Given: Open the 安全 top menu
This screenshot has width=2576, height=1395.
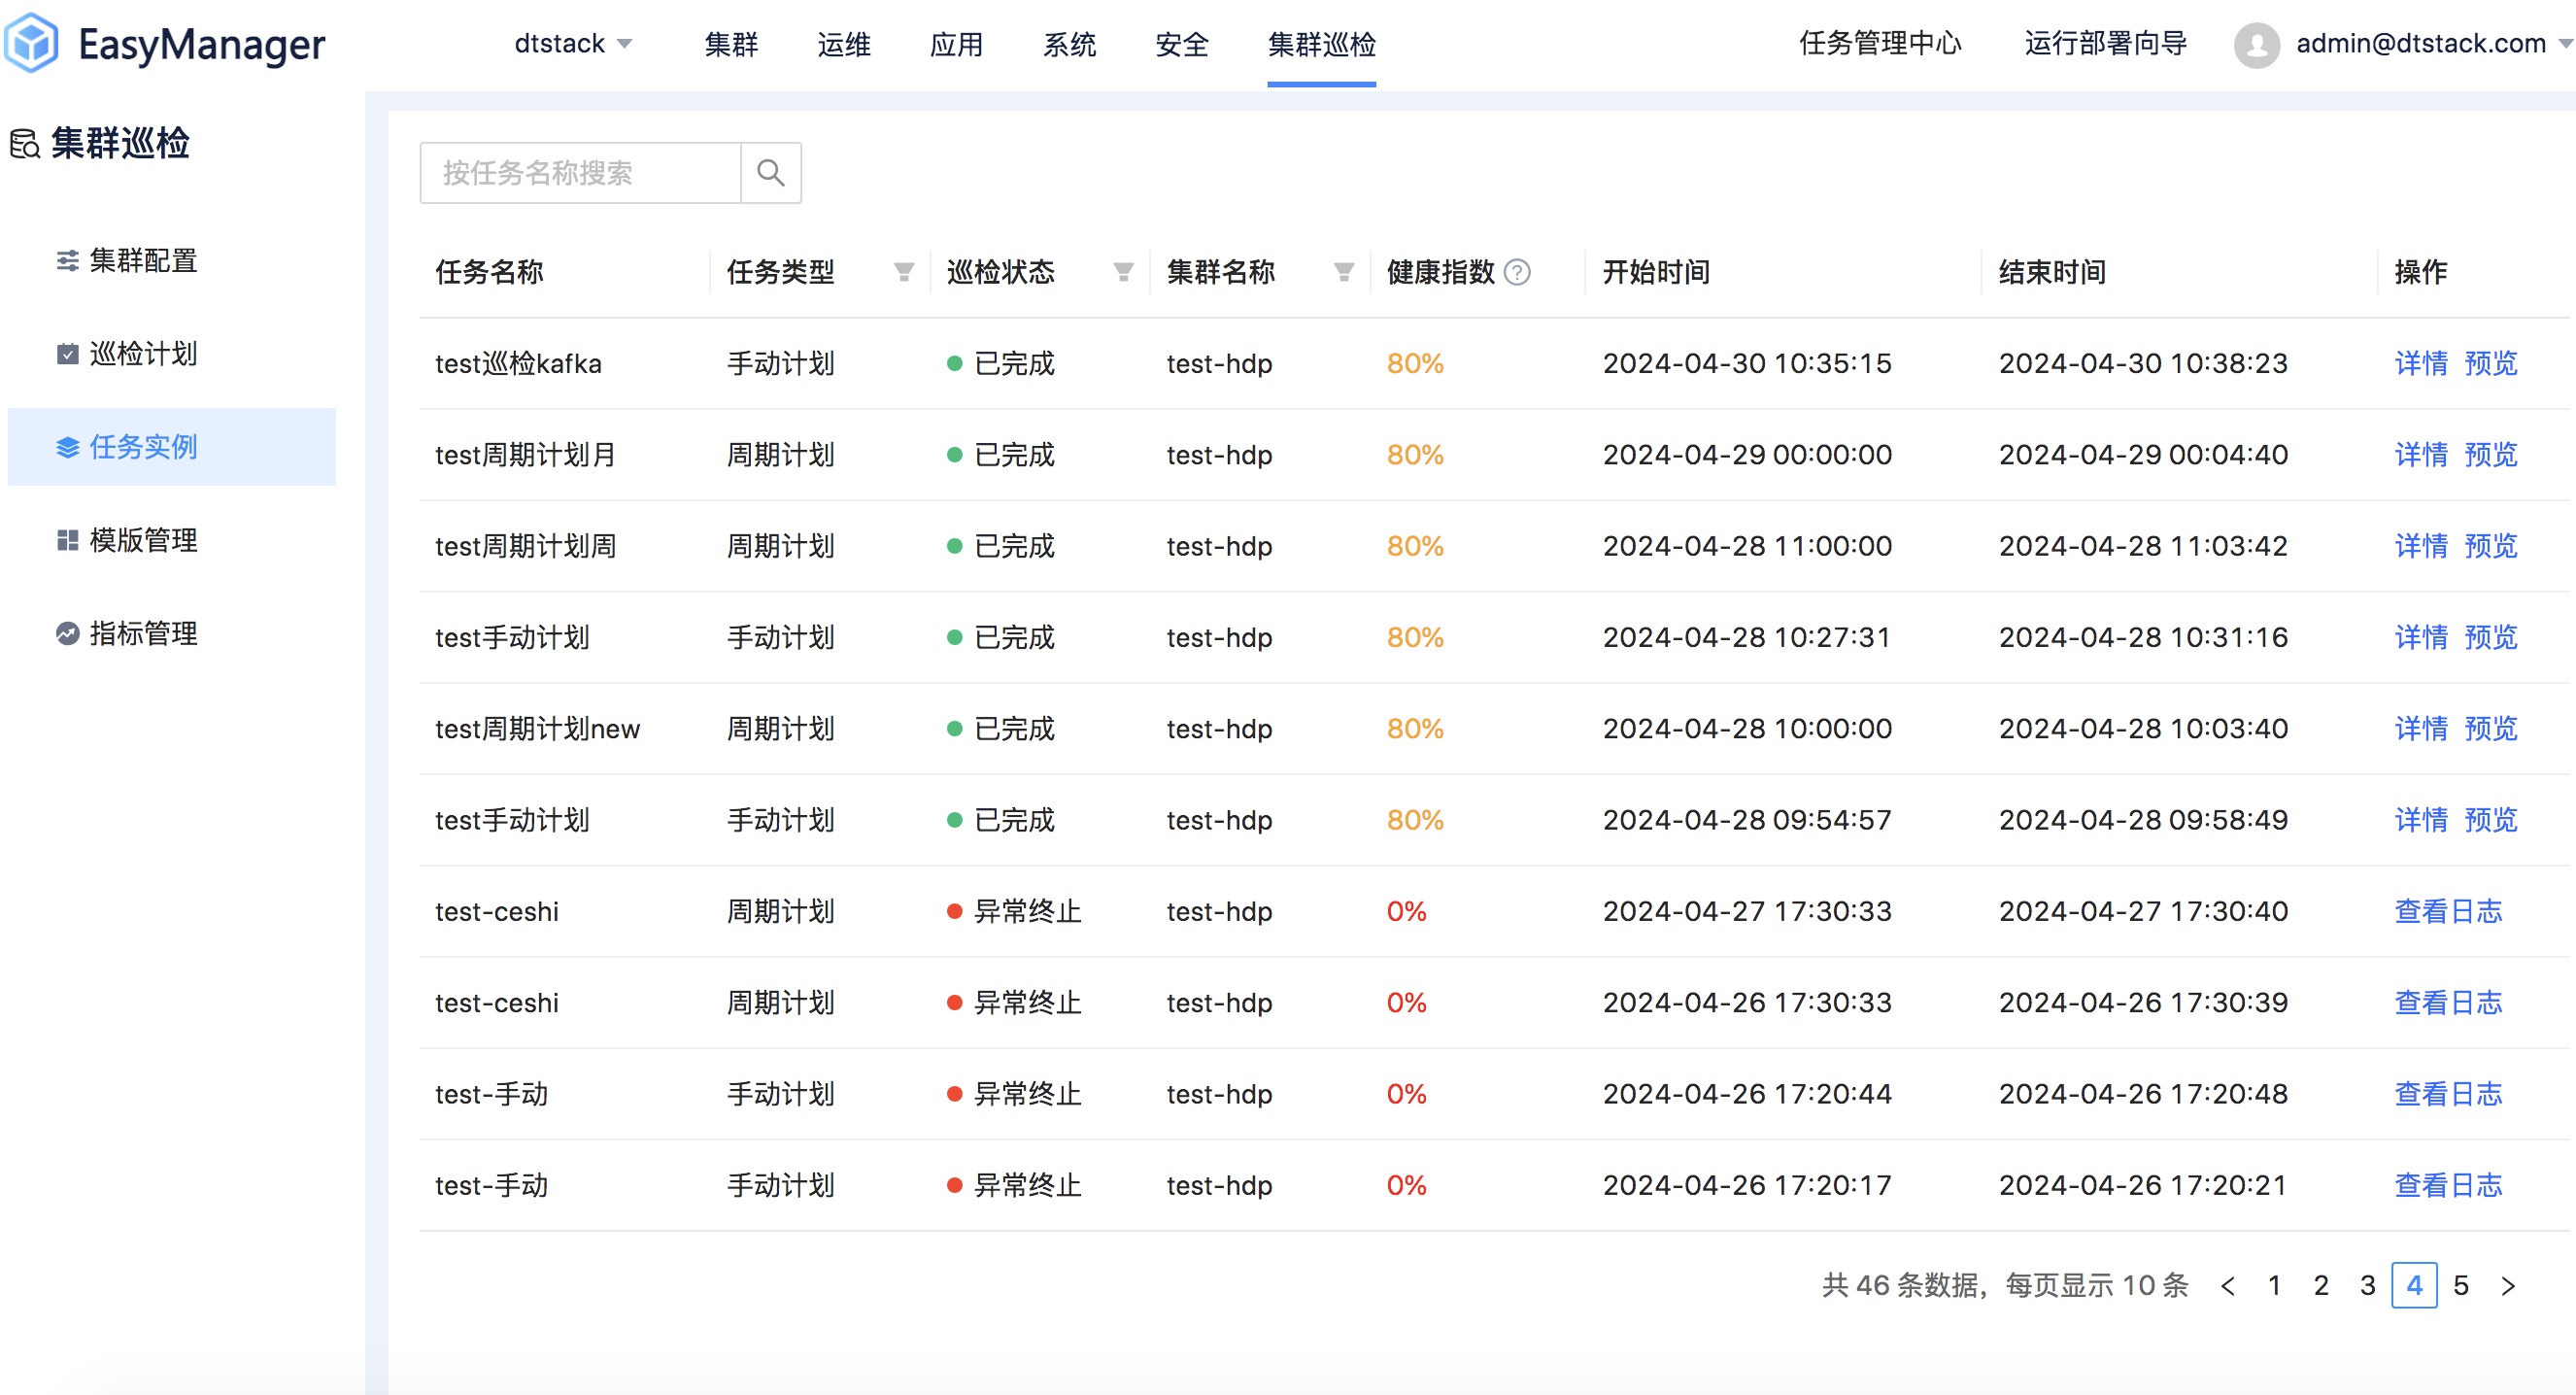Looking at the screenshot, I should click(x=1182, y=44).
